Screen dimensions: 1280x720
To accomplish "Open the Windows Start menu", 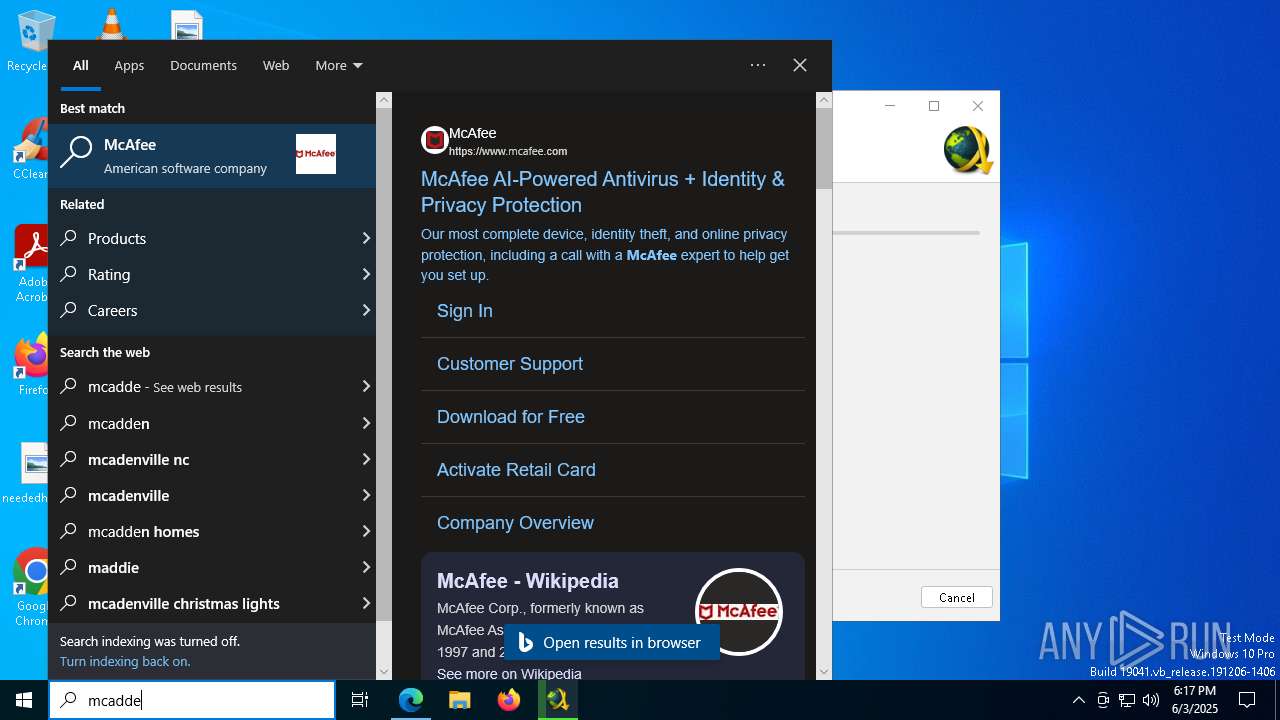I will (x=24, y=700).
